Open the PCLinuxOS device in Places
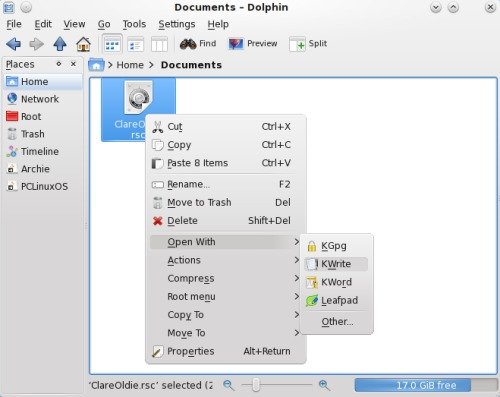 43,186
